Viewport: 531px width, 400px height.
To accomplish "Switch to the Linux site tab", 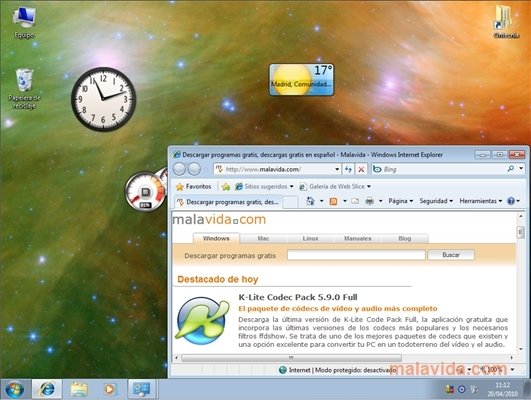I will point(311,238).
